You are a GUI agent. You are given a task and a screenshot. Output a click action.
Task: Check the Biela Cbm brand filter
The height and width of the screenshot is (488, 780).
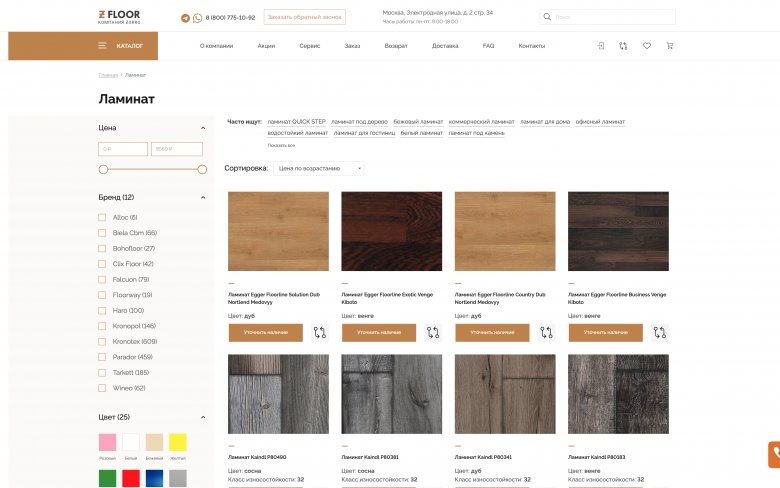tap(102, 233)
